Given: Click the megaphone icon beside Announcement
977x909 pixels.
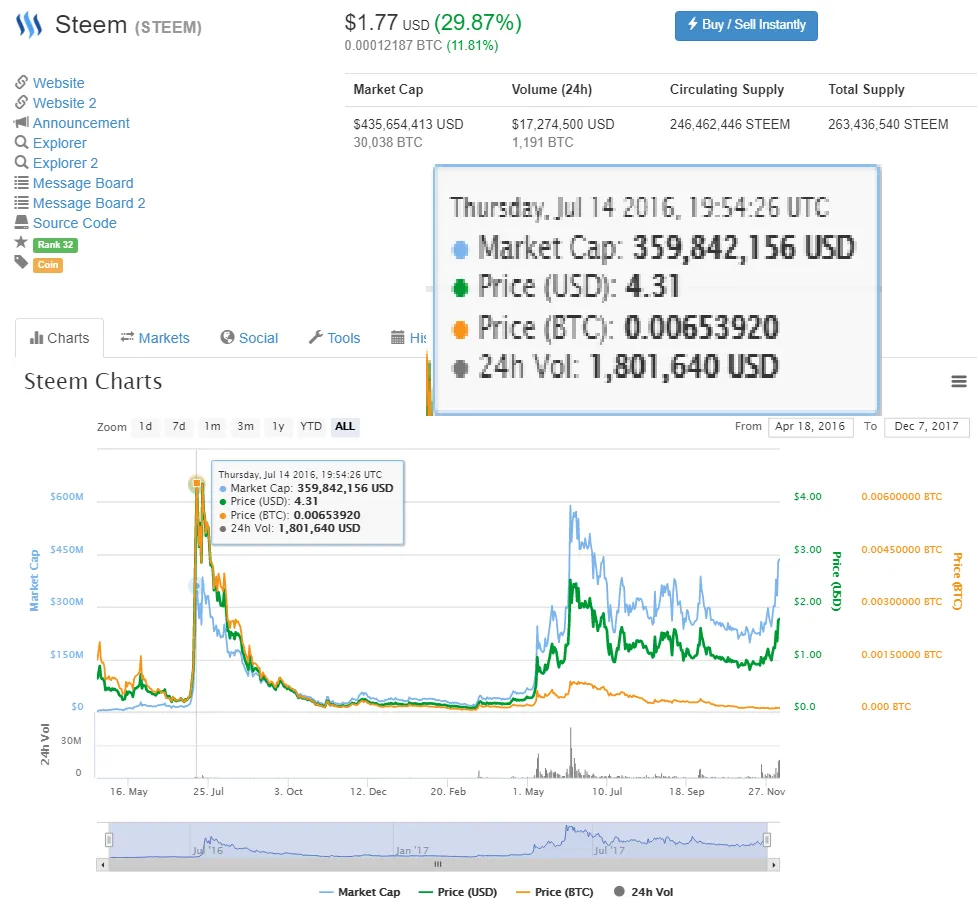Looking at the screenshot, I should (x=22, y=122).
